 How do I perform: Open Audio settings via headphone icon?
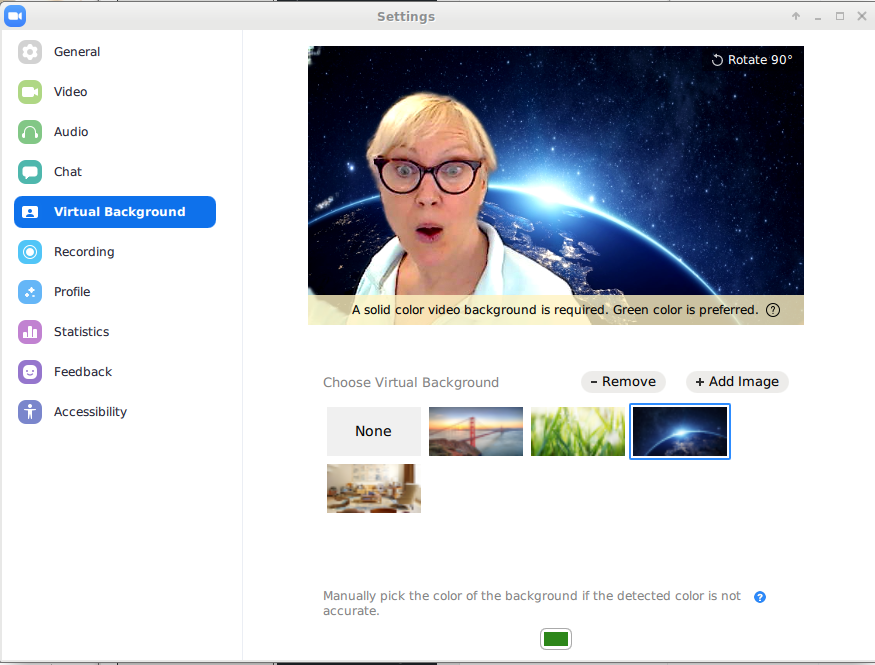pos(30,132)
